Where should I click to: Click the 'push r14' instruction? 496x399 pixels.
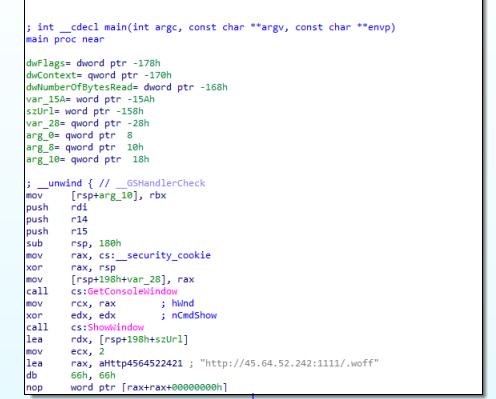pos(57,219)
